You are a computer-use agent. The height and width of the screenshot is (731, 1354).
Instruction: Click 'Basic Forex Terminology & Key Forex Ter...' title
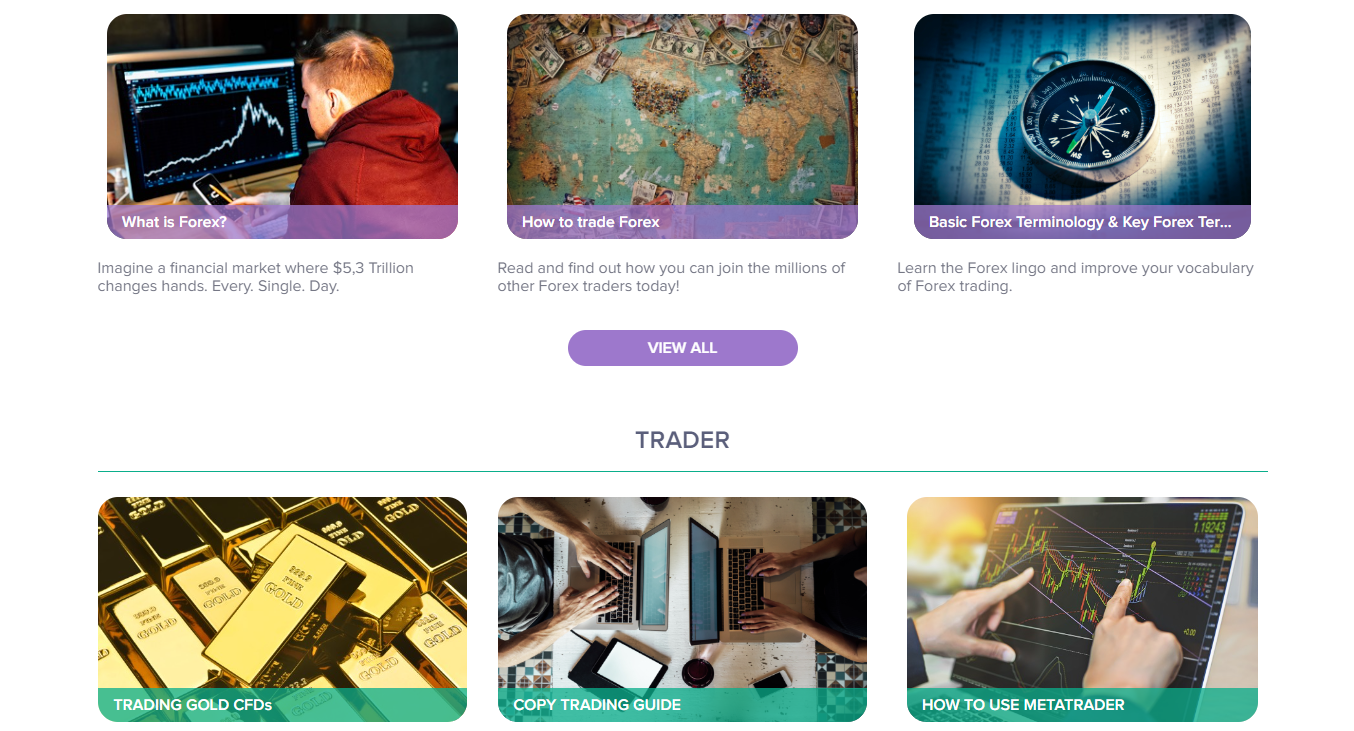pyautogui.click(x=1080, y=222)
